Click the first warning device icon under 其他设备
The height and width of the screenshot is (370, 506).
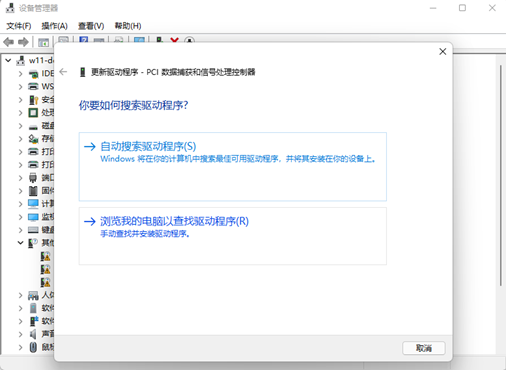pyautogui.click(x=45, y=256)
